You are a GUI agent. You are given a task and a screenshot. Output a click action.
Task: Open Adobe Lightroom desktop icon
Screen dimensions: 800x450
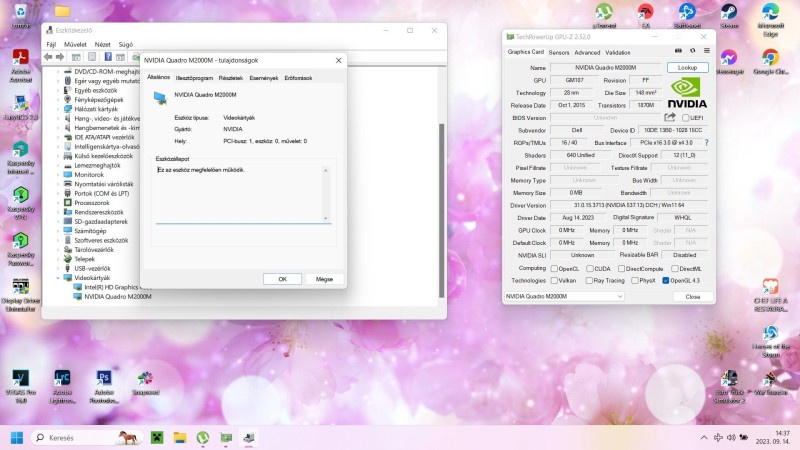click(x=62, y=386)
